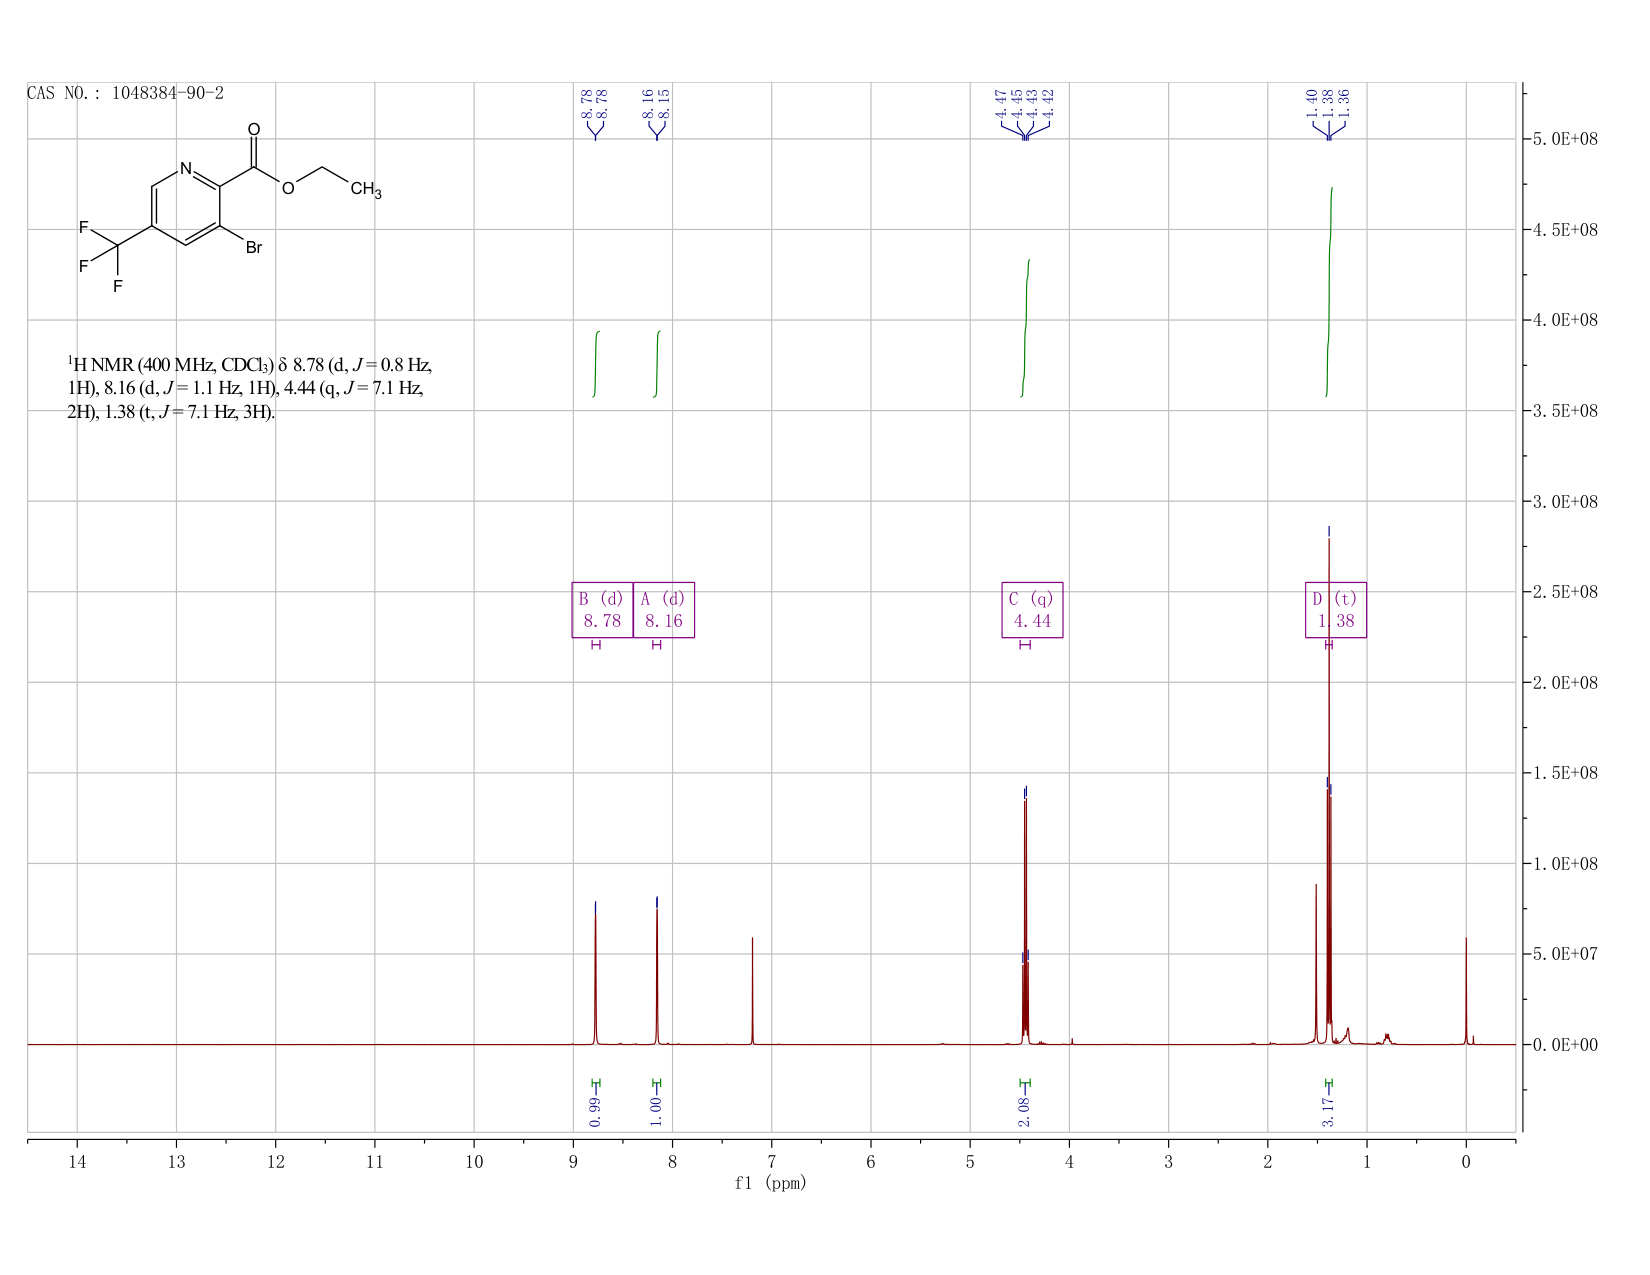Click the integral curve above 8.78 ppm
Image resolution: width=1650 pixels, height=1275 pixels.
(x=596, y=363)
